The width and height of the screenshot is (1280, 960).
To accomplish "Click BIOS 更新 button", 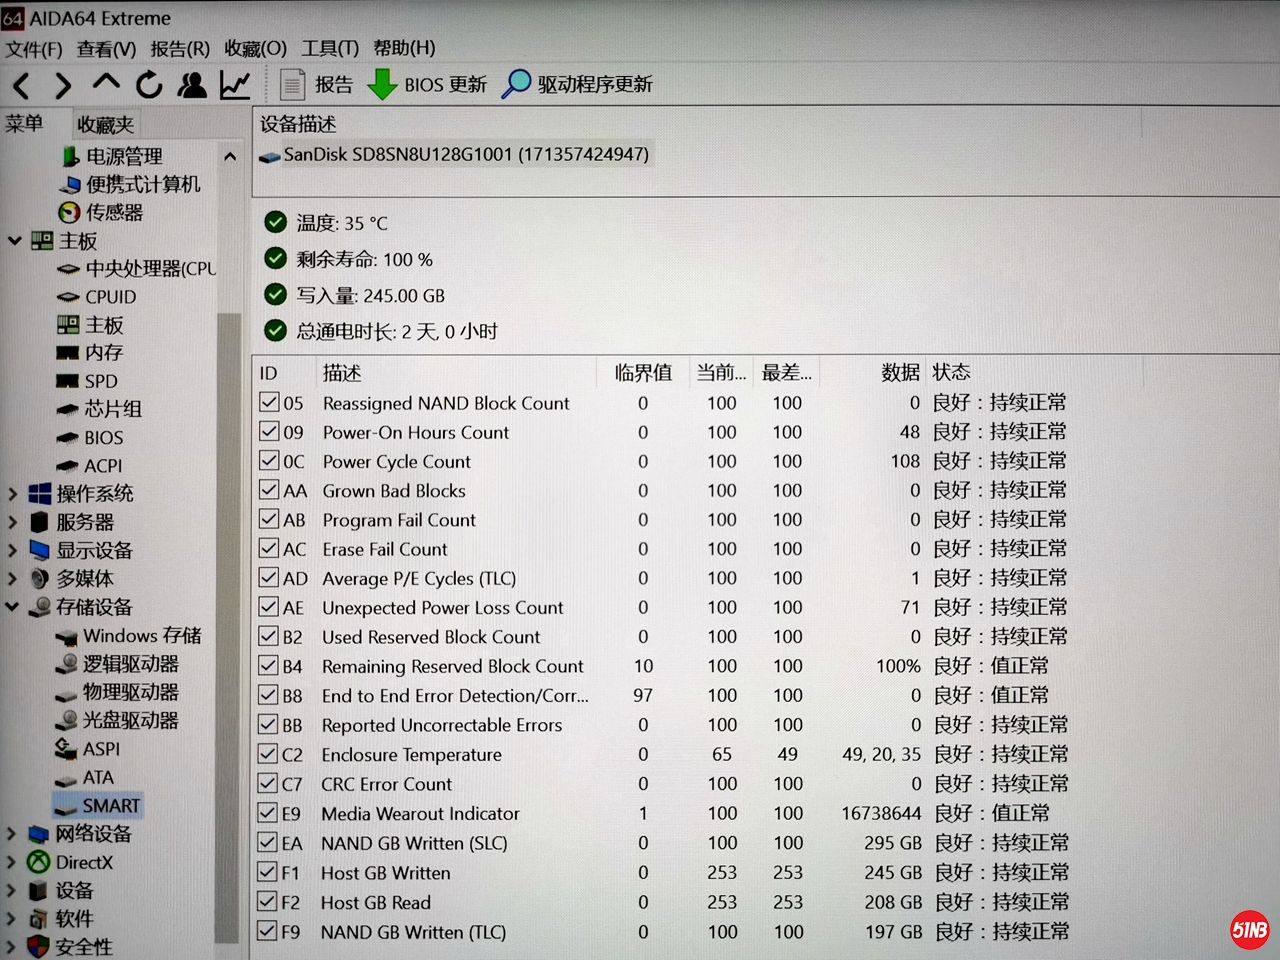I will tap(428, 85).
